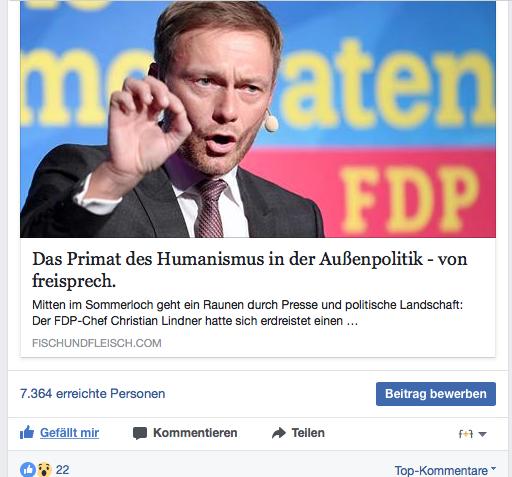The width and height of the screenshot is (512, 477).
Task: Select the Teilen share action
Action: tap(308, 433)
